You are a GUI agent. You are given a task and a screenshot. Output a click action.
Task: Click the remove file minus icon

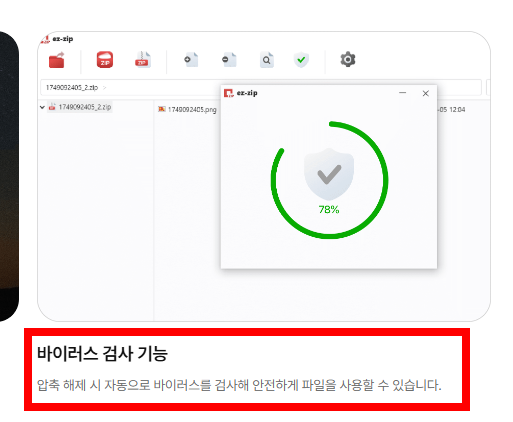tap(229, 60)
